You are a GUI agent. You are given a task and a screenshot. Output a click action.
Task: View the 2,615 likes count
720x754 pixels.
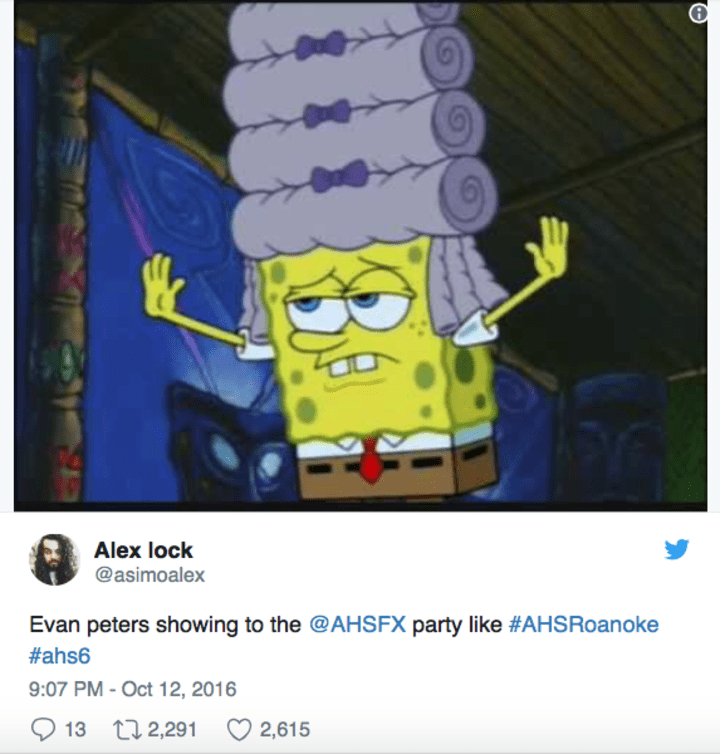pos(285,729)
